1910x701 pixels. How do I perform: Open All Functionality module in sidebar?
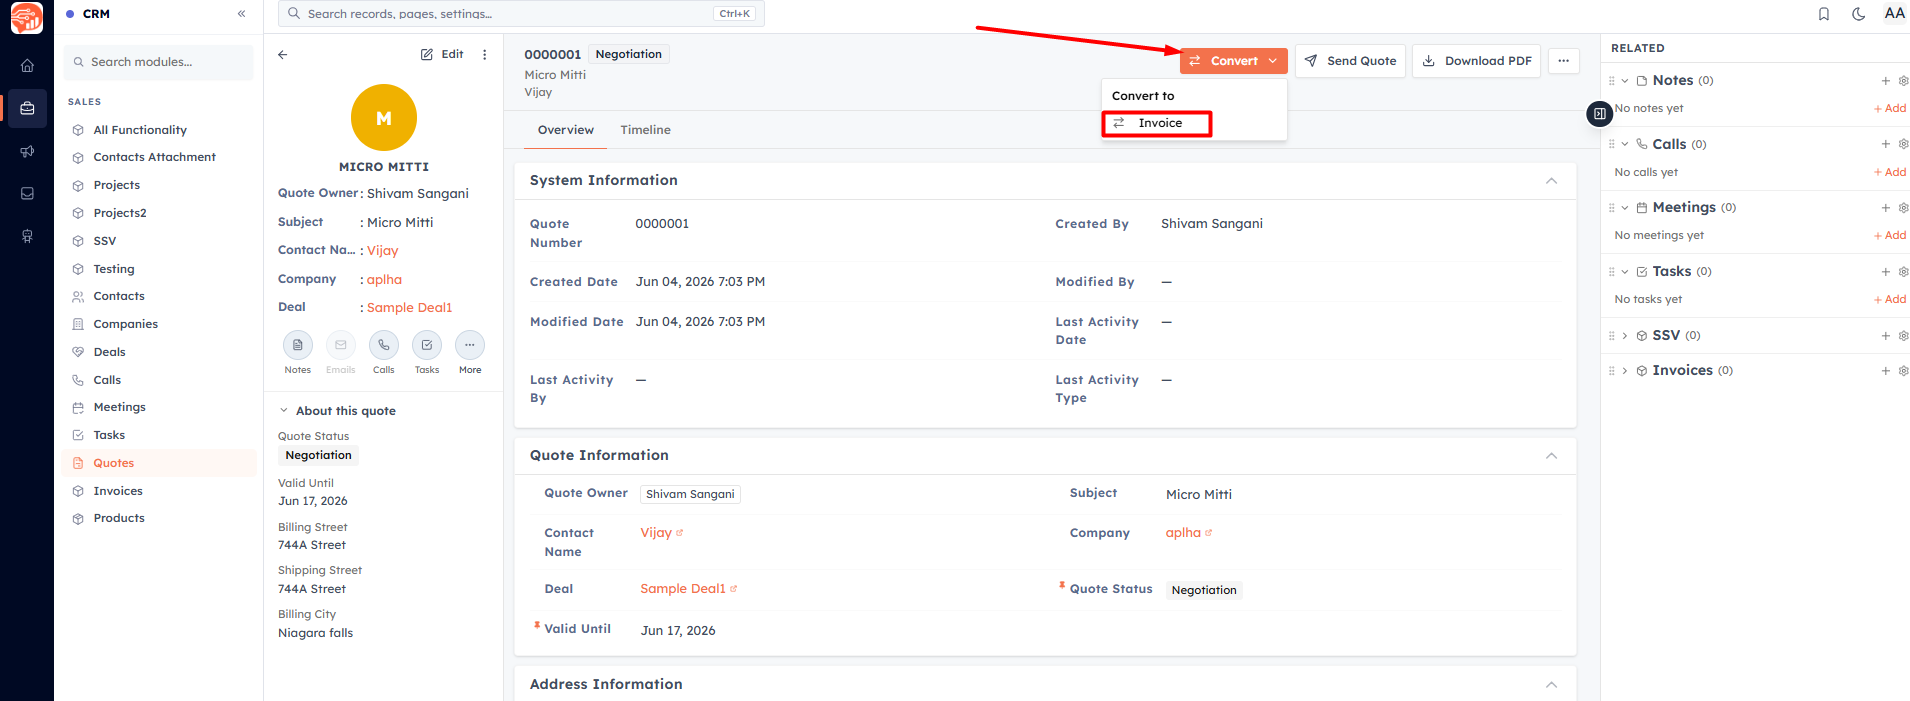[160, 130]
